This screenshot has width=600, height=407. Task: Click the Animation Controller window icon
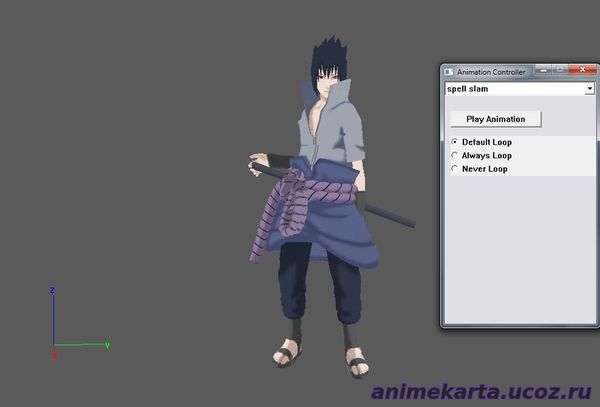(448, 72)
